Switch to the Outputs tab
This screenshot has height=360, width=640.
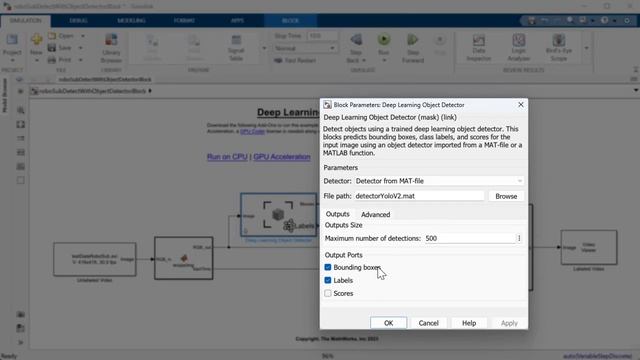[338, 214]
